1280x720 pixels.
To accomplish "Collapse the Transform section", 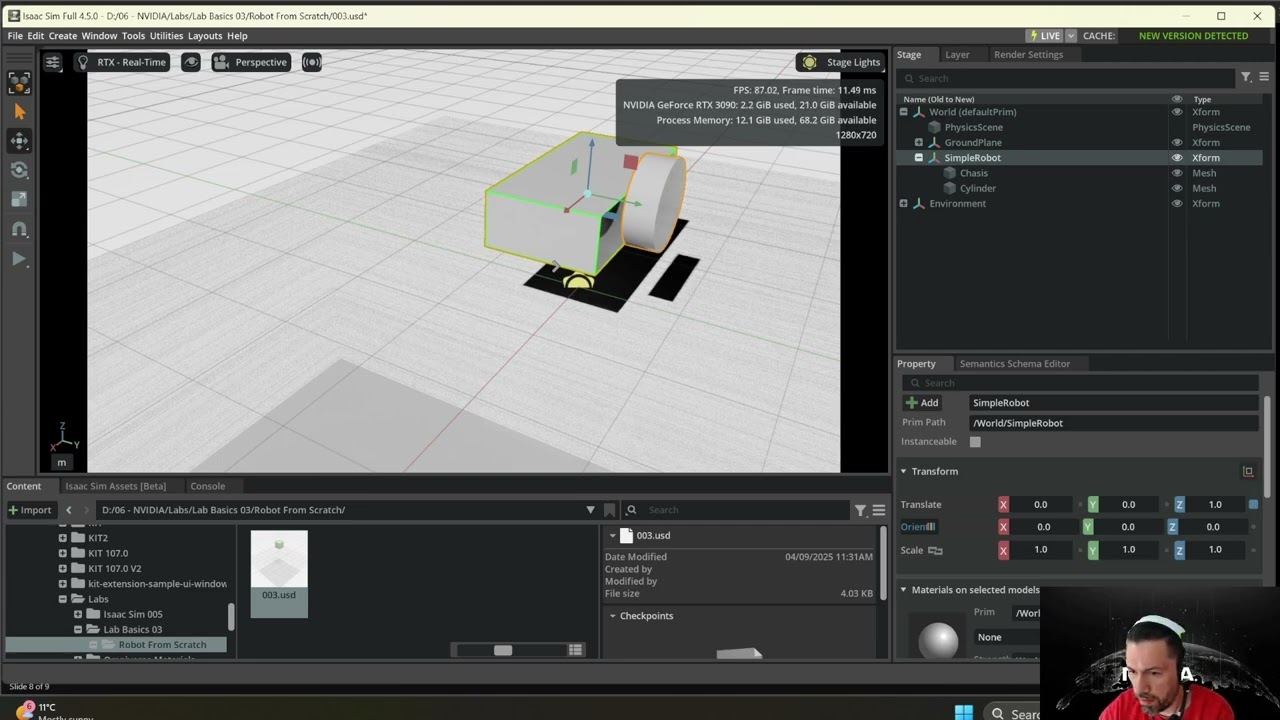I will [x=903, y=471].
